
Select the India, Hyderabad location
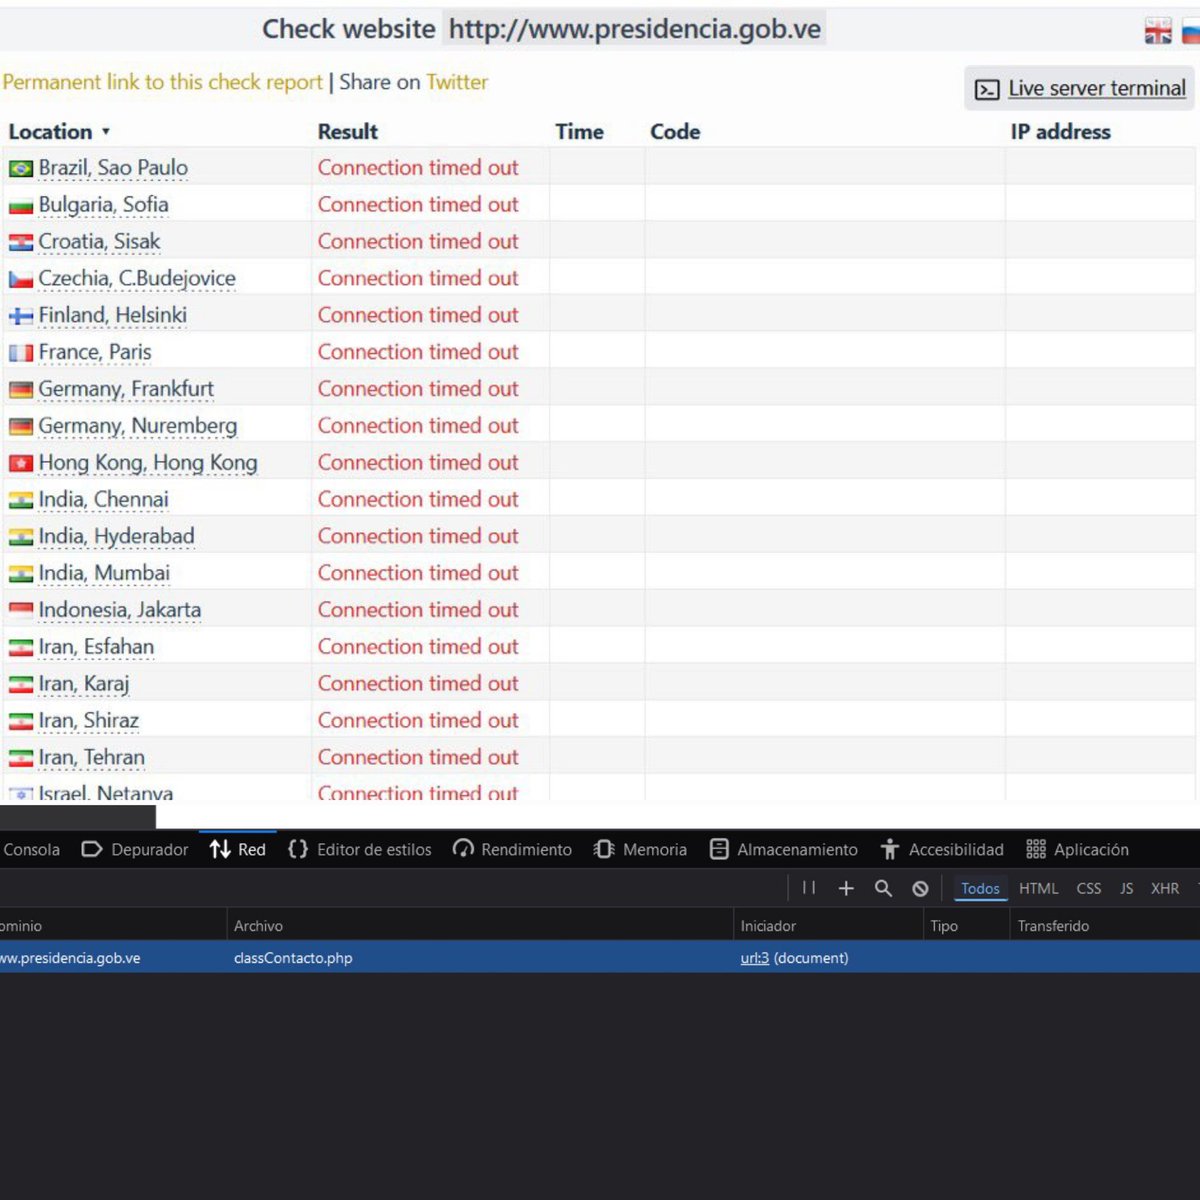click(x=116, y=536)
